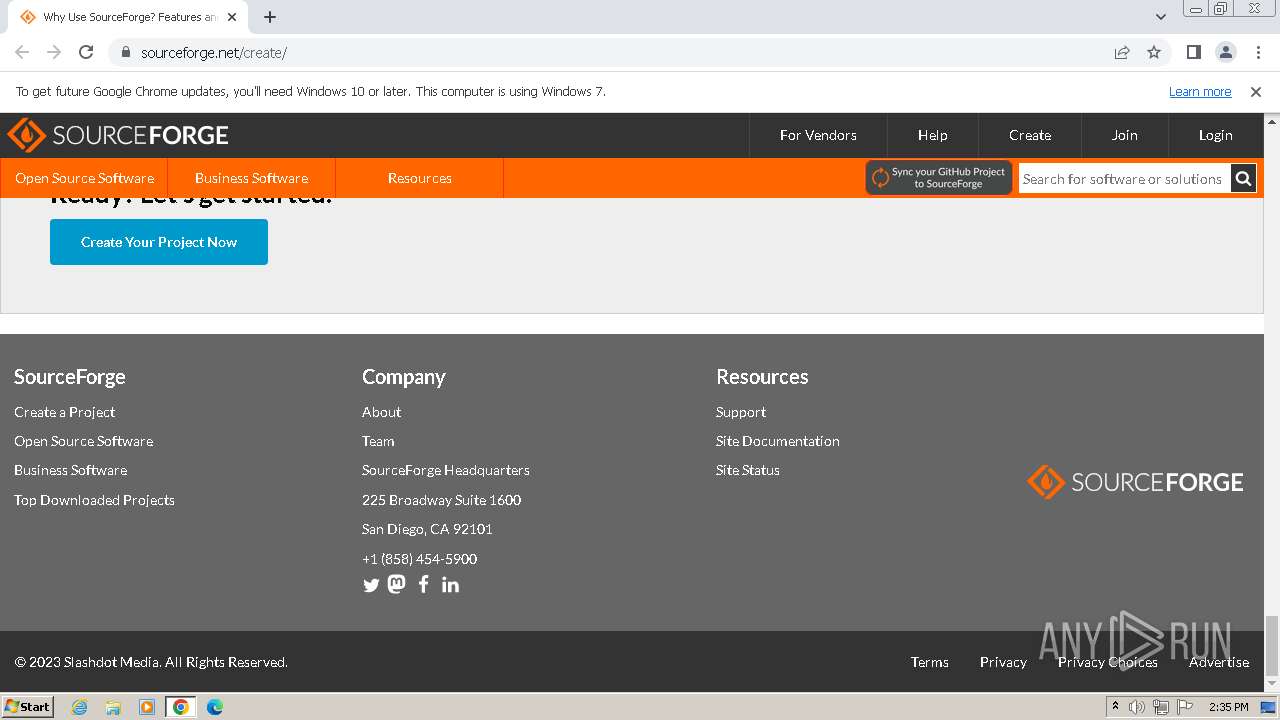Open the Resources navigation menu

point(419,178)
